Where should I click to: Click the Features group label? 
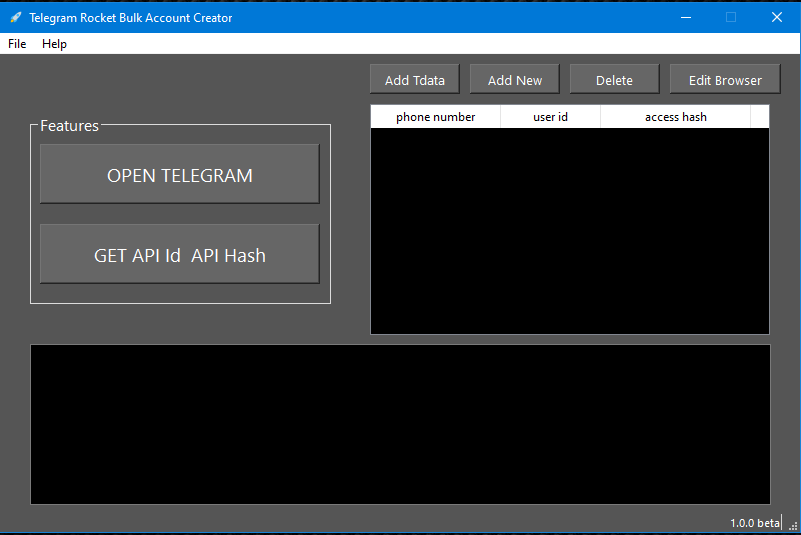(69, 126)
